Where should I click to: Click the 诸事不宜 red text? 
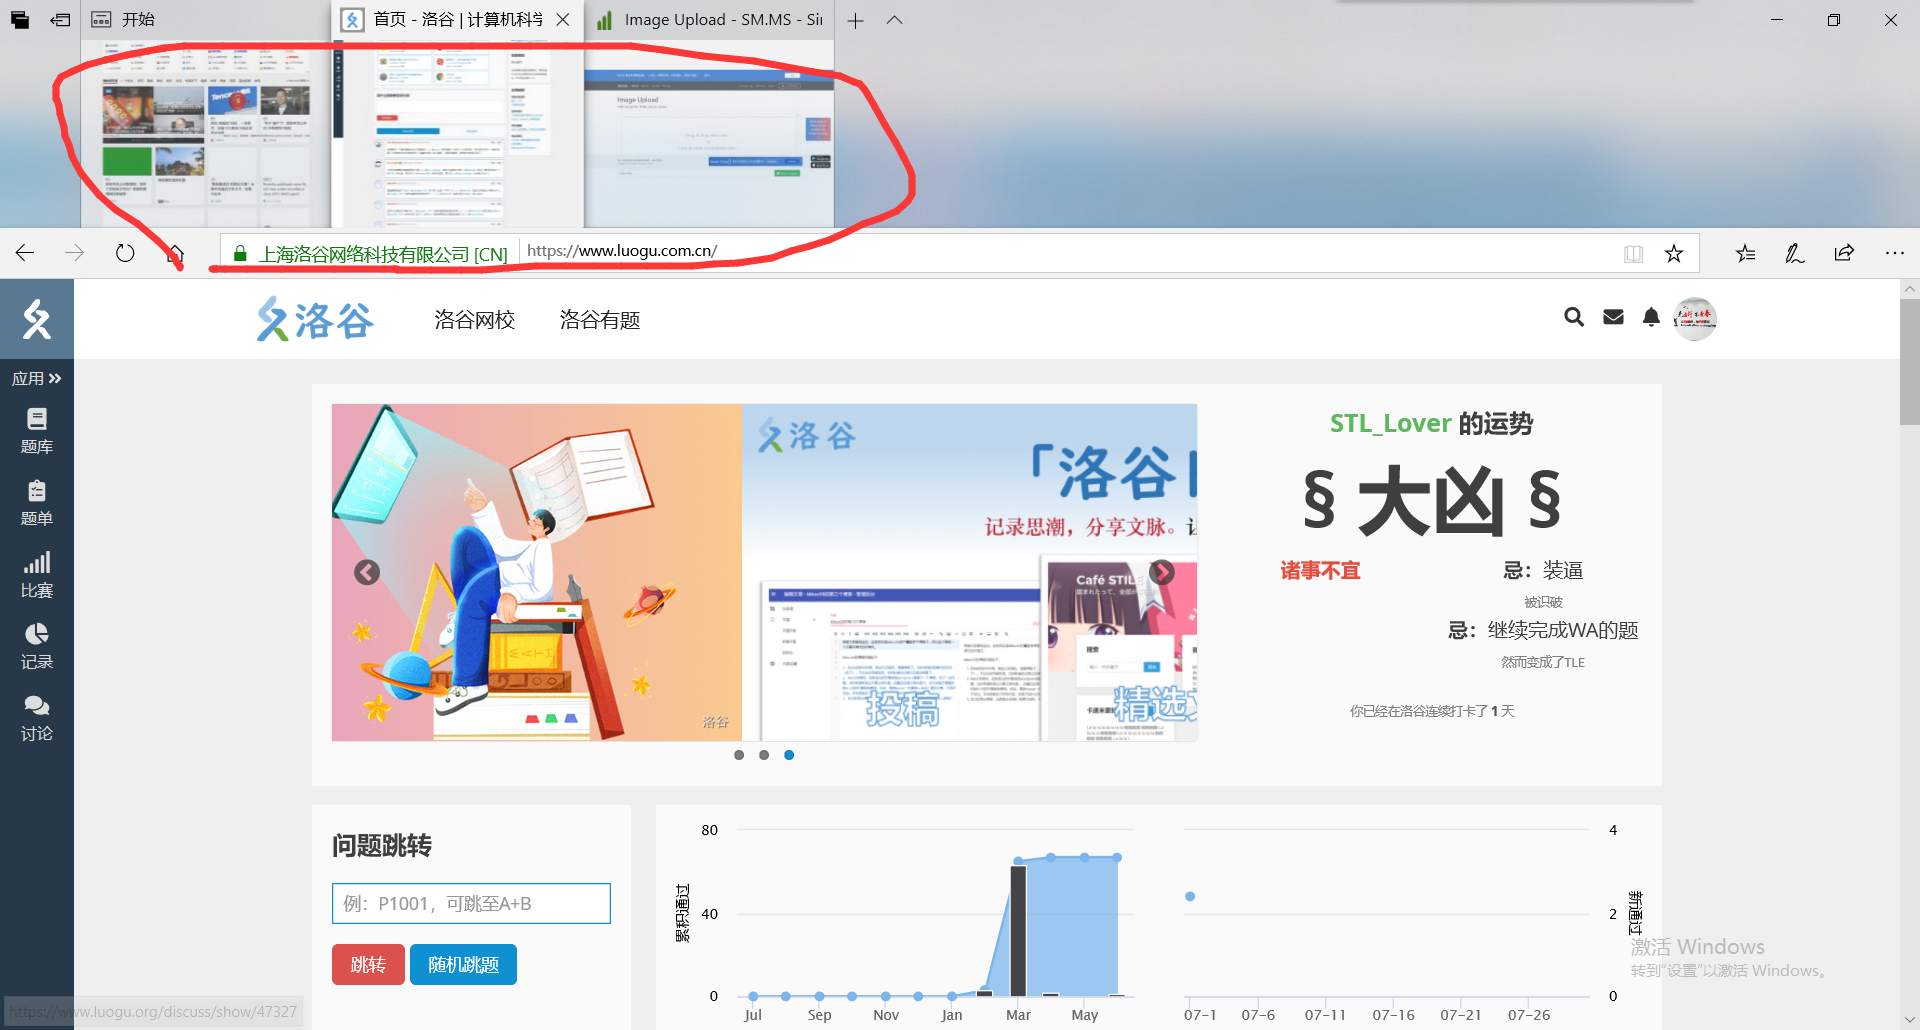(x=1320, y=570)
